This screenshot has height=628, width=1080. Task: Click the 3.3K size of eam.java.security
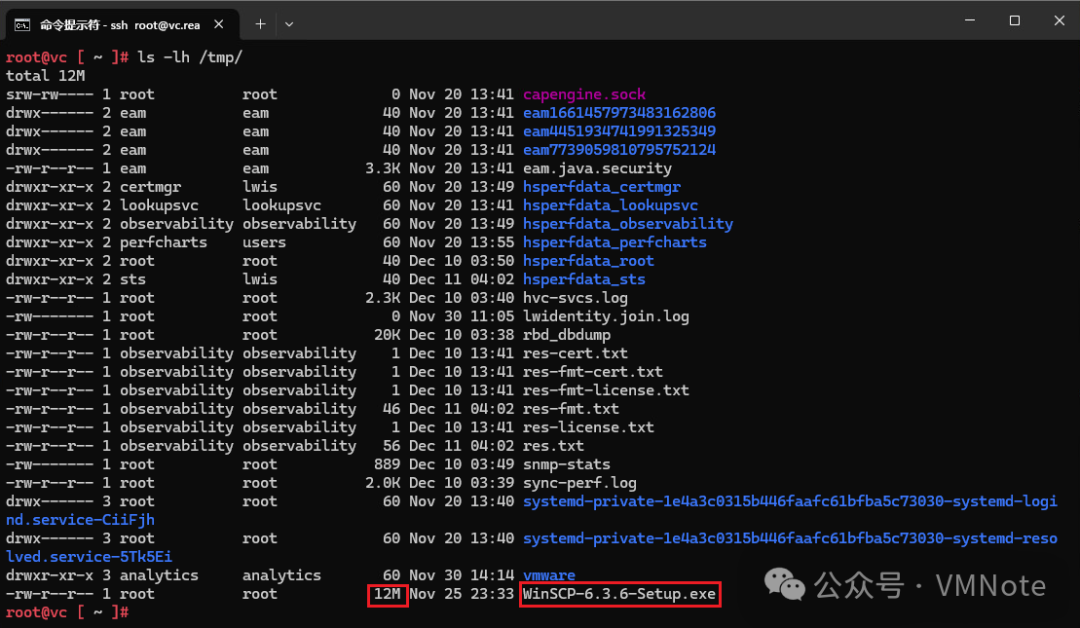coord(383,169)
